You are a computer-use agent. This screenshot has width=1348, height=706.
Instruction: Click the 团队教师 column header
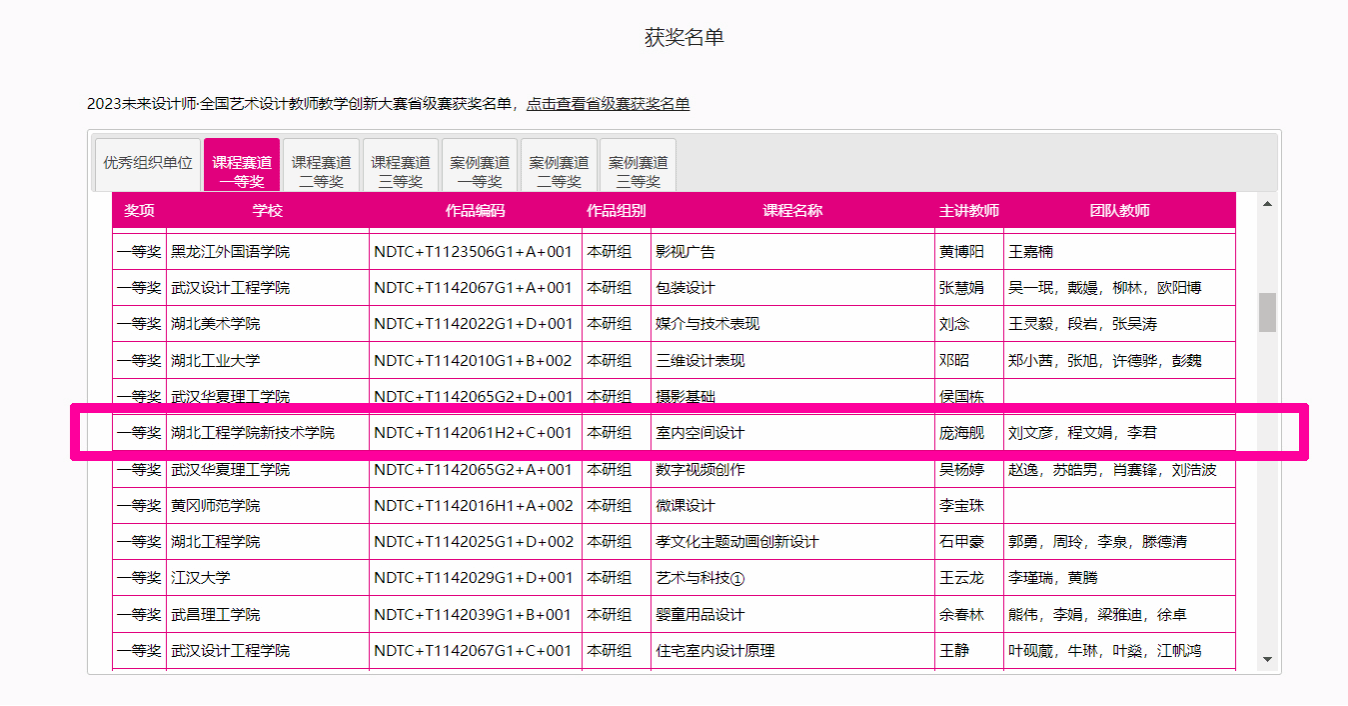[x=1119, y=211]
